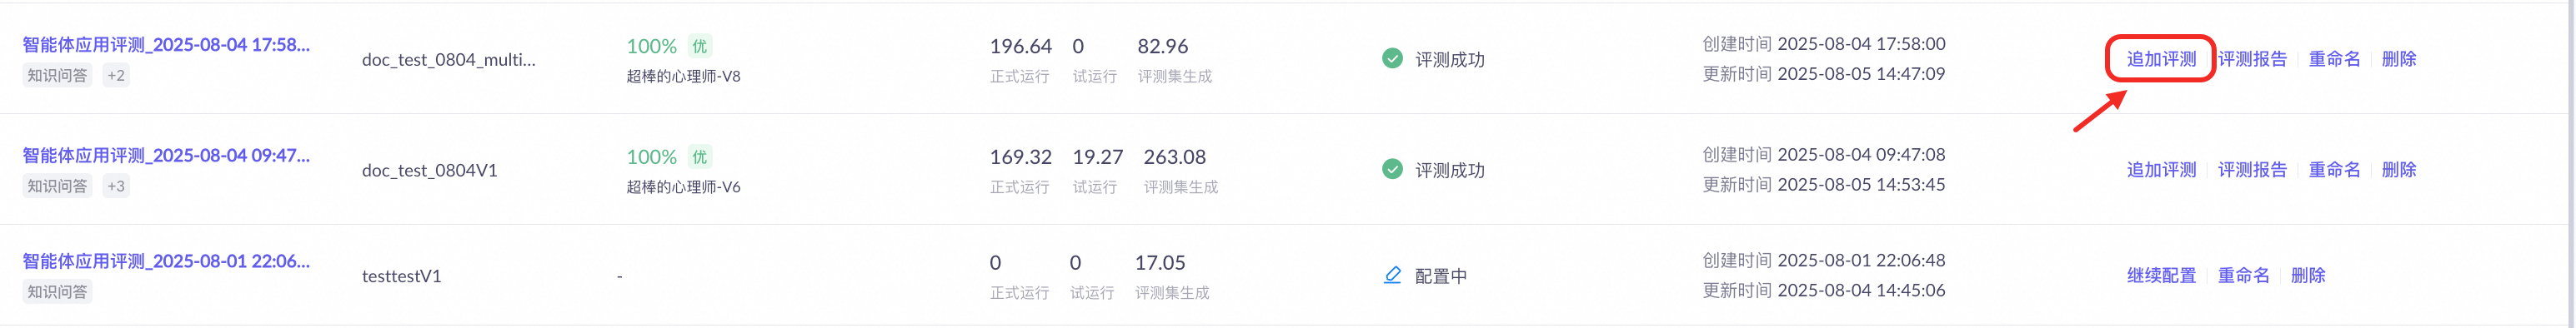Open 评测报告 for doc_test_0804_multi row
Image resolution: width=2576 pixels, height=328 pixels.
(2252, 59)
